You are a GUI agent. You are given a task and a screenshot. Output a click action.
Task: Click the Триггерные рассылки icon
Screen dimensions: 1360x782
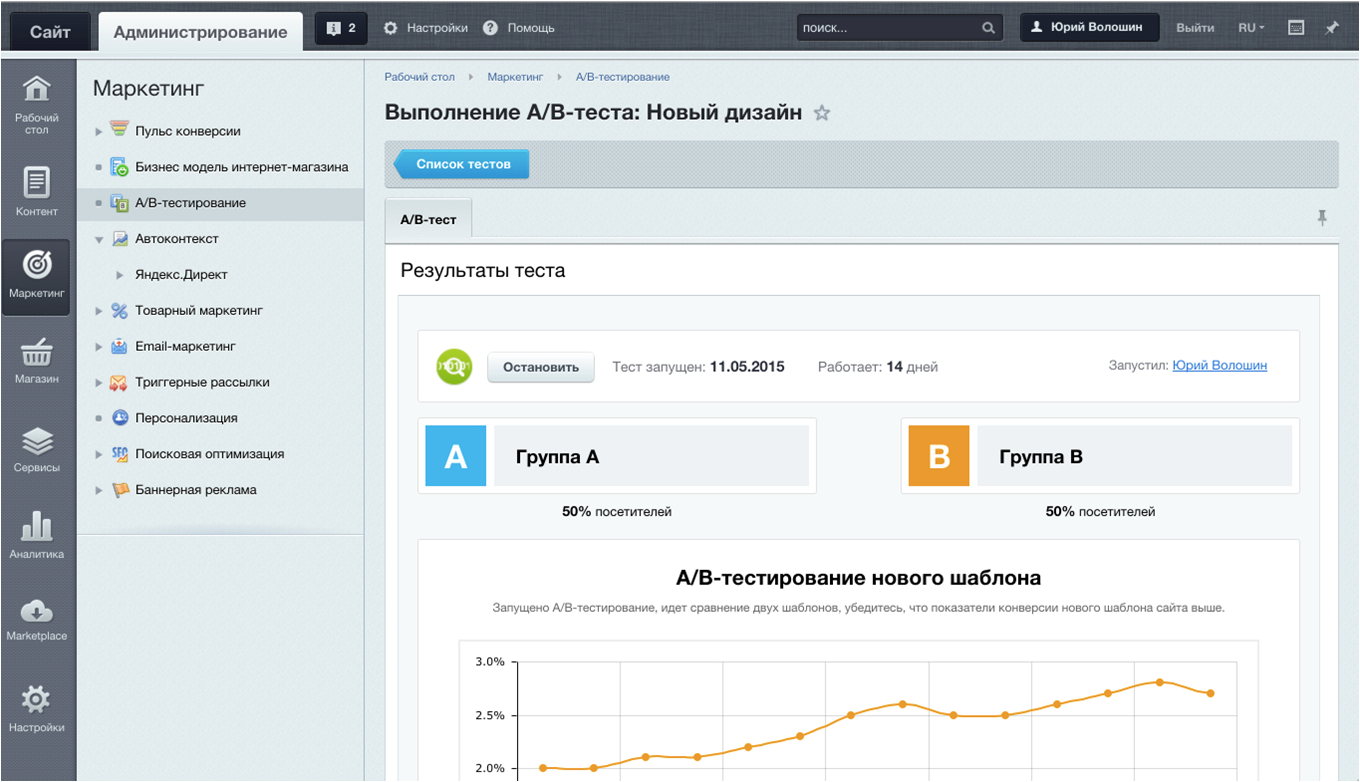tap(119, 382)
